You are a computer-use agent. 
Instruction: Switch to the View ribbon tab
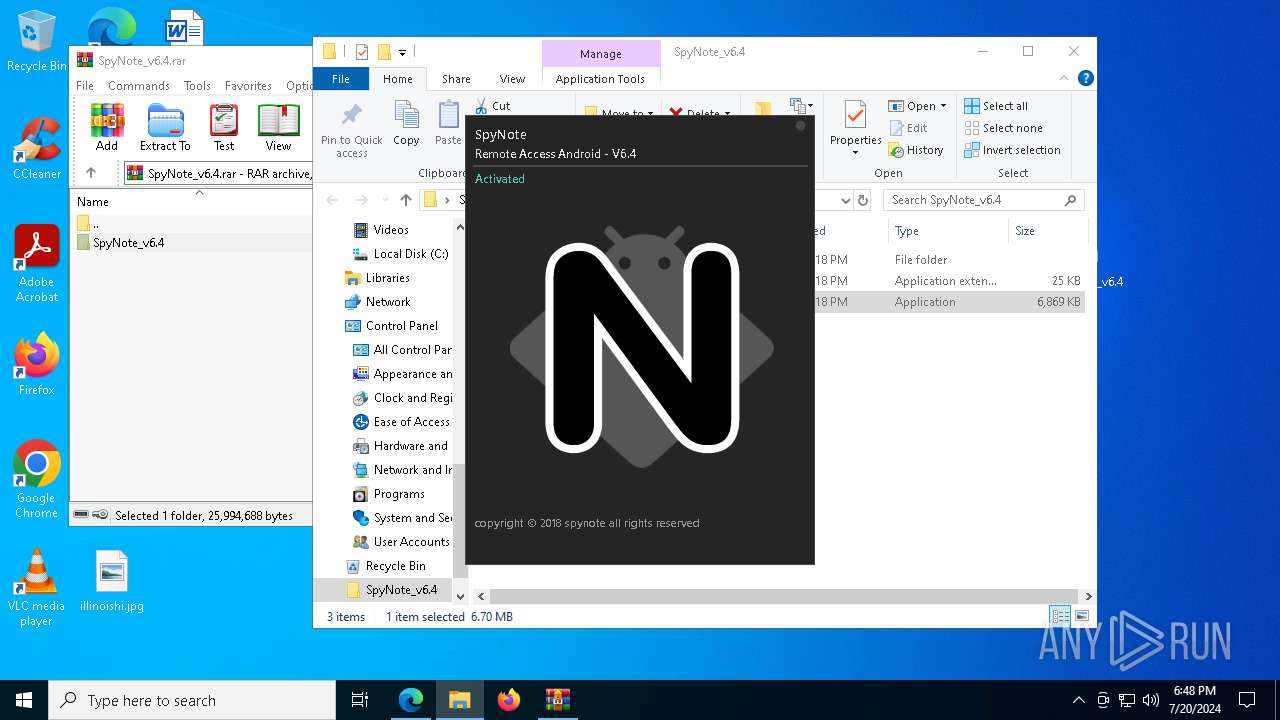(512, 79)
